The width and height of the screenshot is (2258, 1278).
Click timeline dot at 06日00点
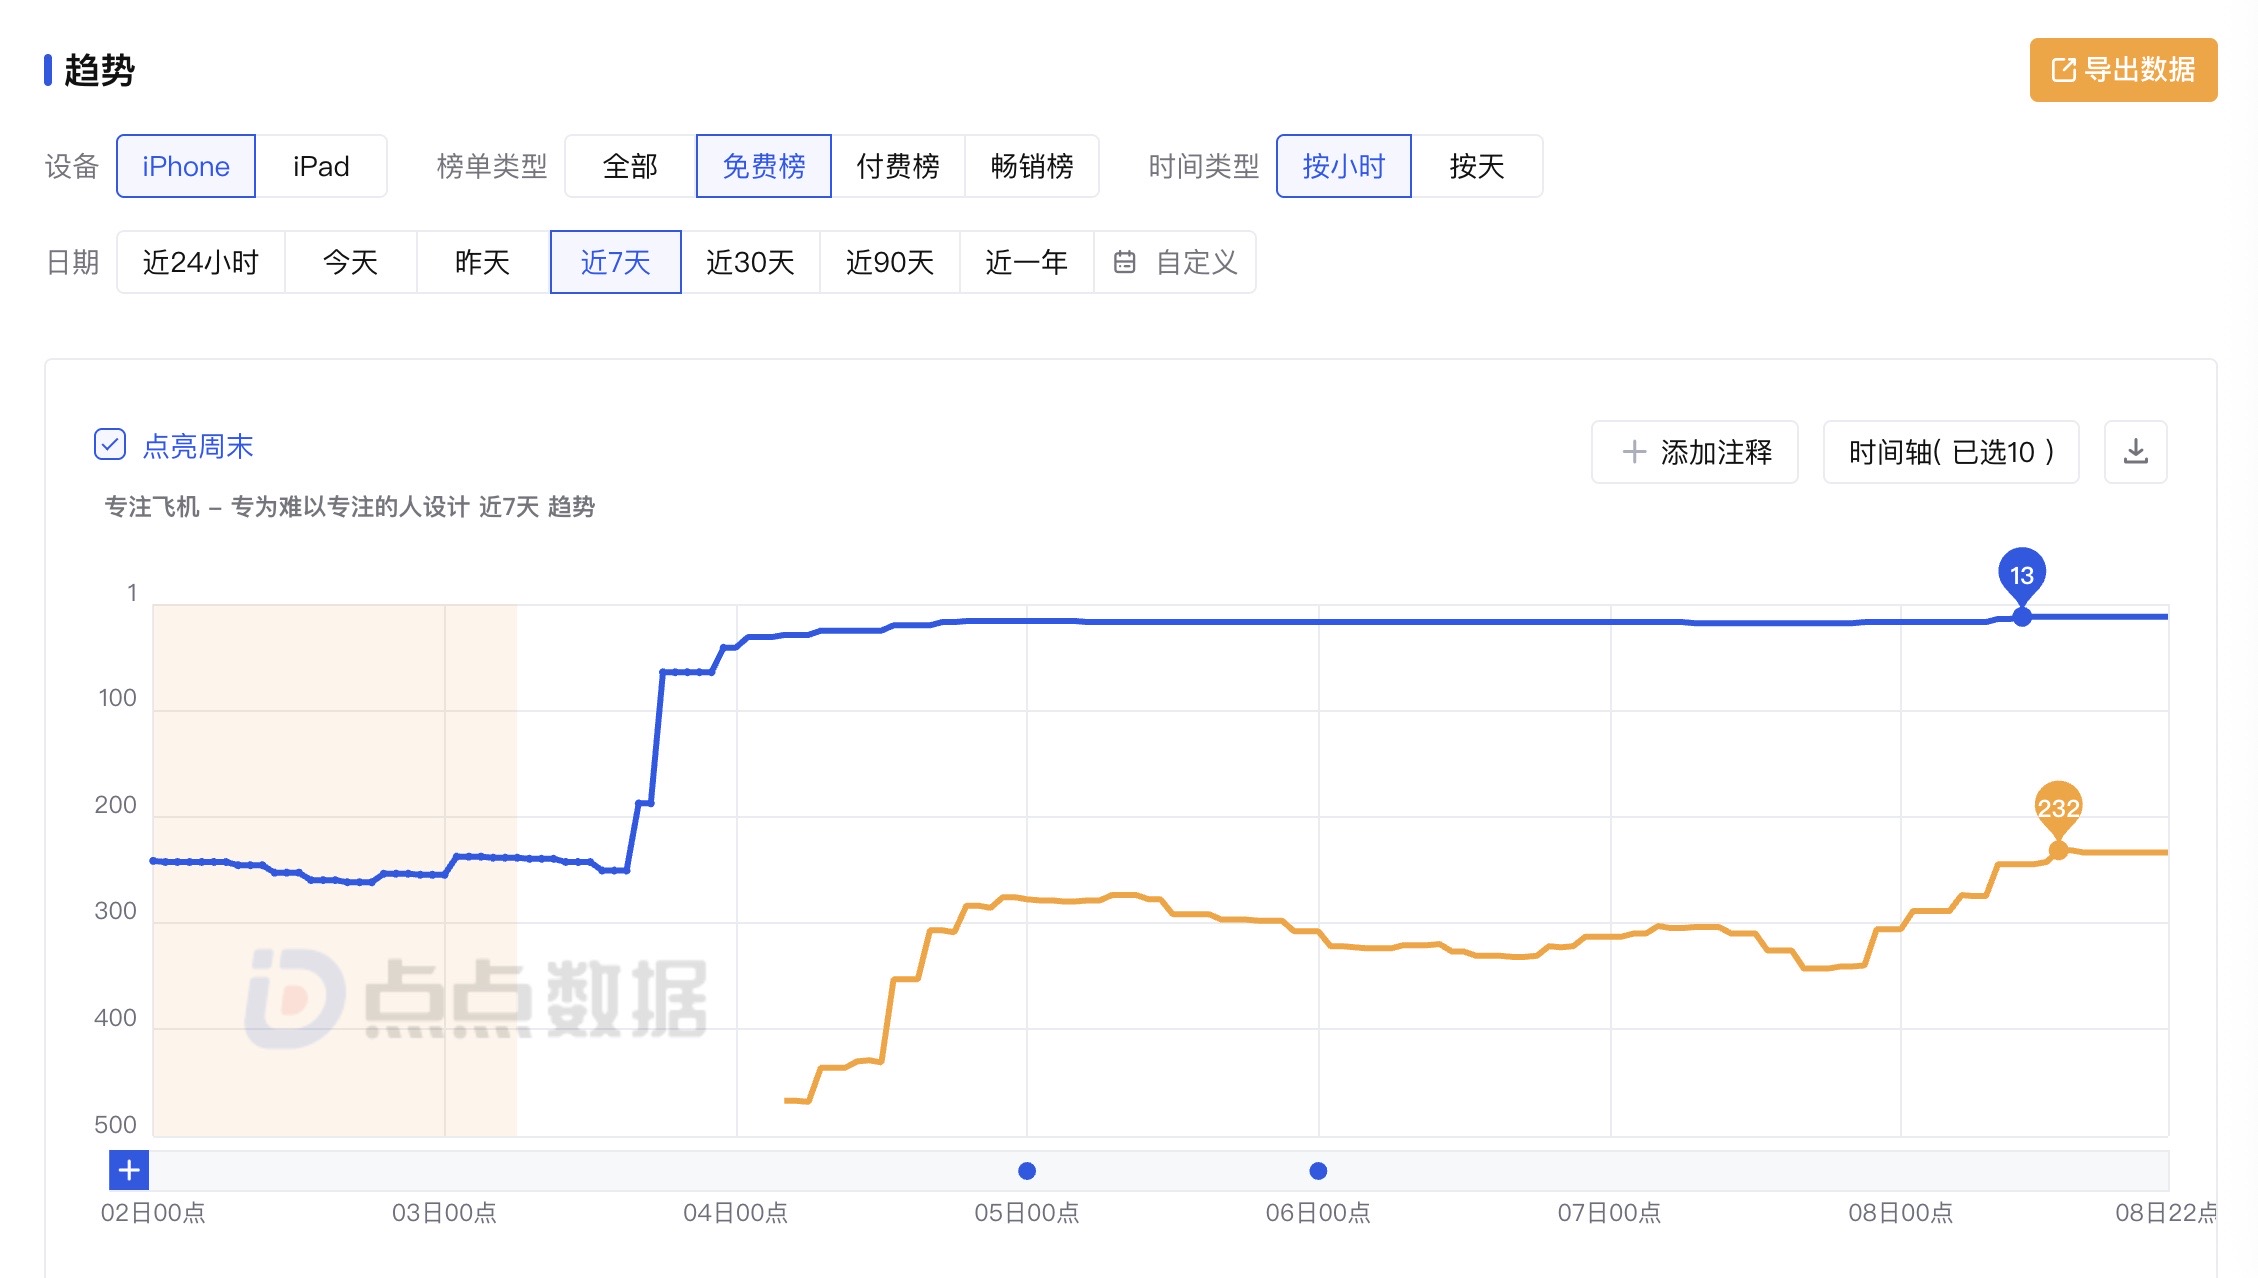click(x=1318, y=1170)
